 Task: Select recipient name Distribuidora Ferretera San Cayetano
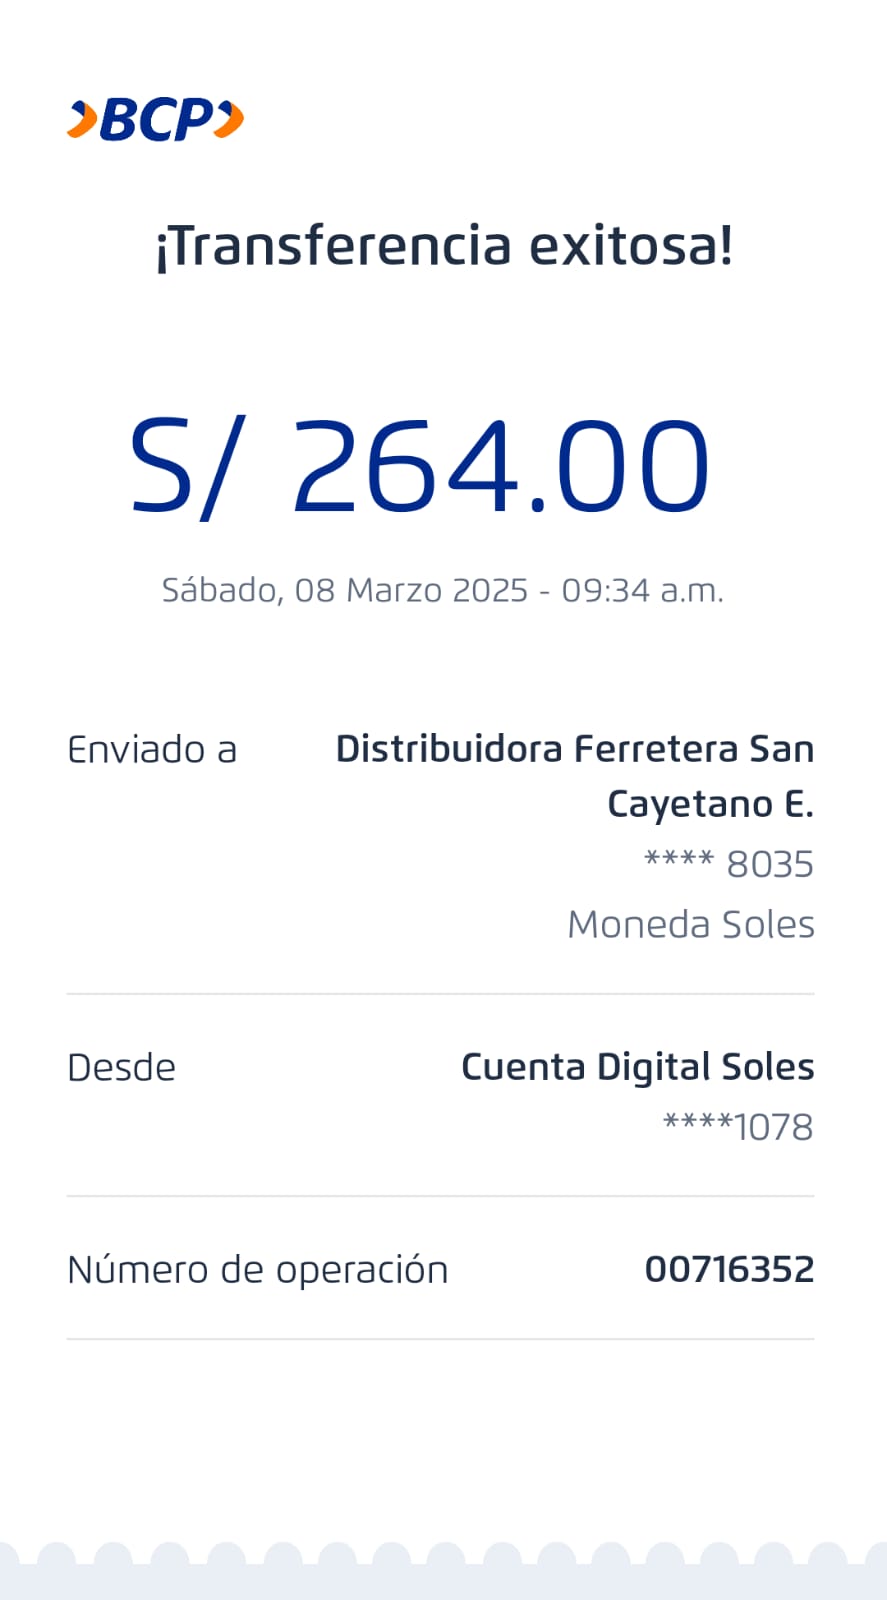coord(574,775)
